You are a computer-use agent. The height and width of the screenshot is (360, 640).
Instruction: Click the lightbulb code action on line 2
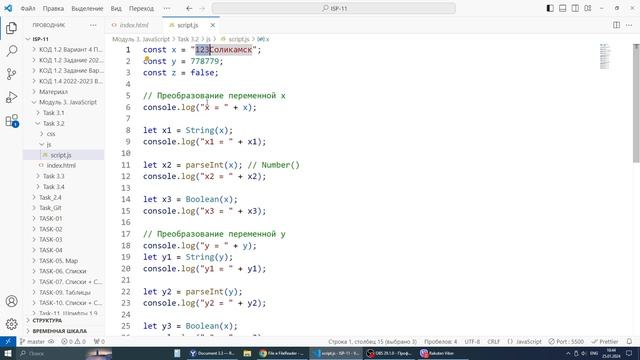pos(147,59)
